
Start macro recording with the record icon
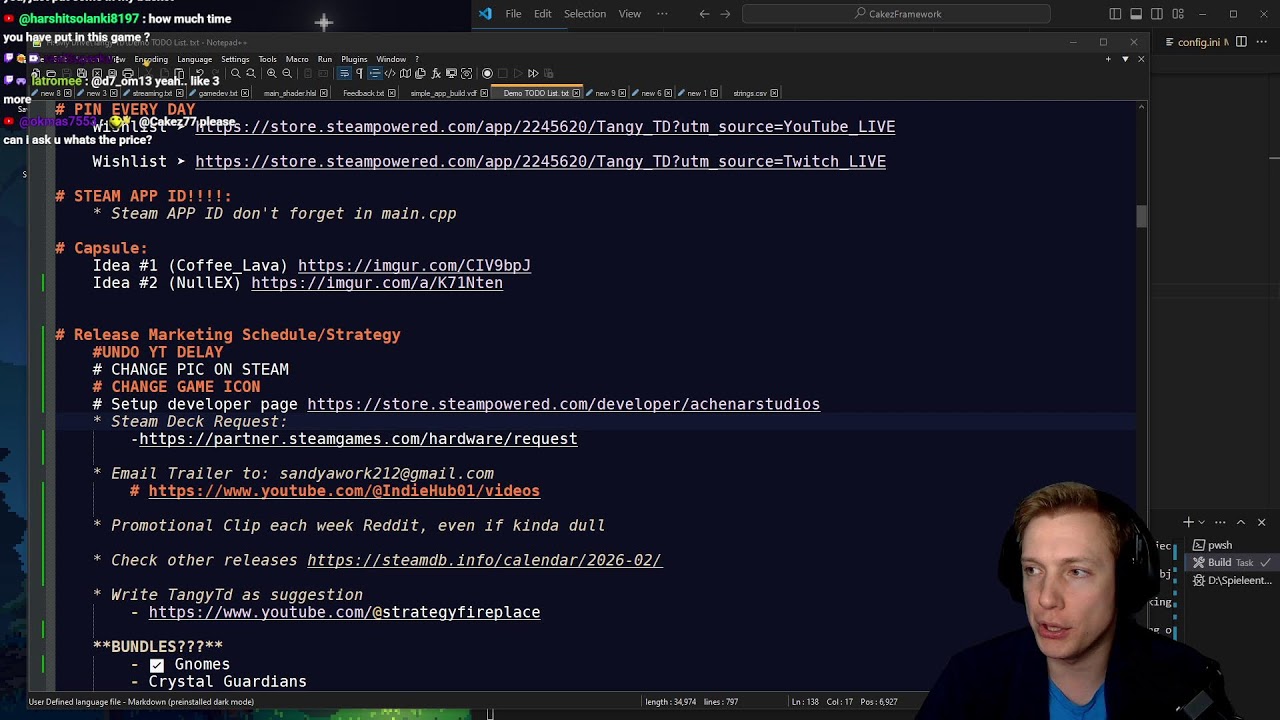pos(487,73)
